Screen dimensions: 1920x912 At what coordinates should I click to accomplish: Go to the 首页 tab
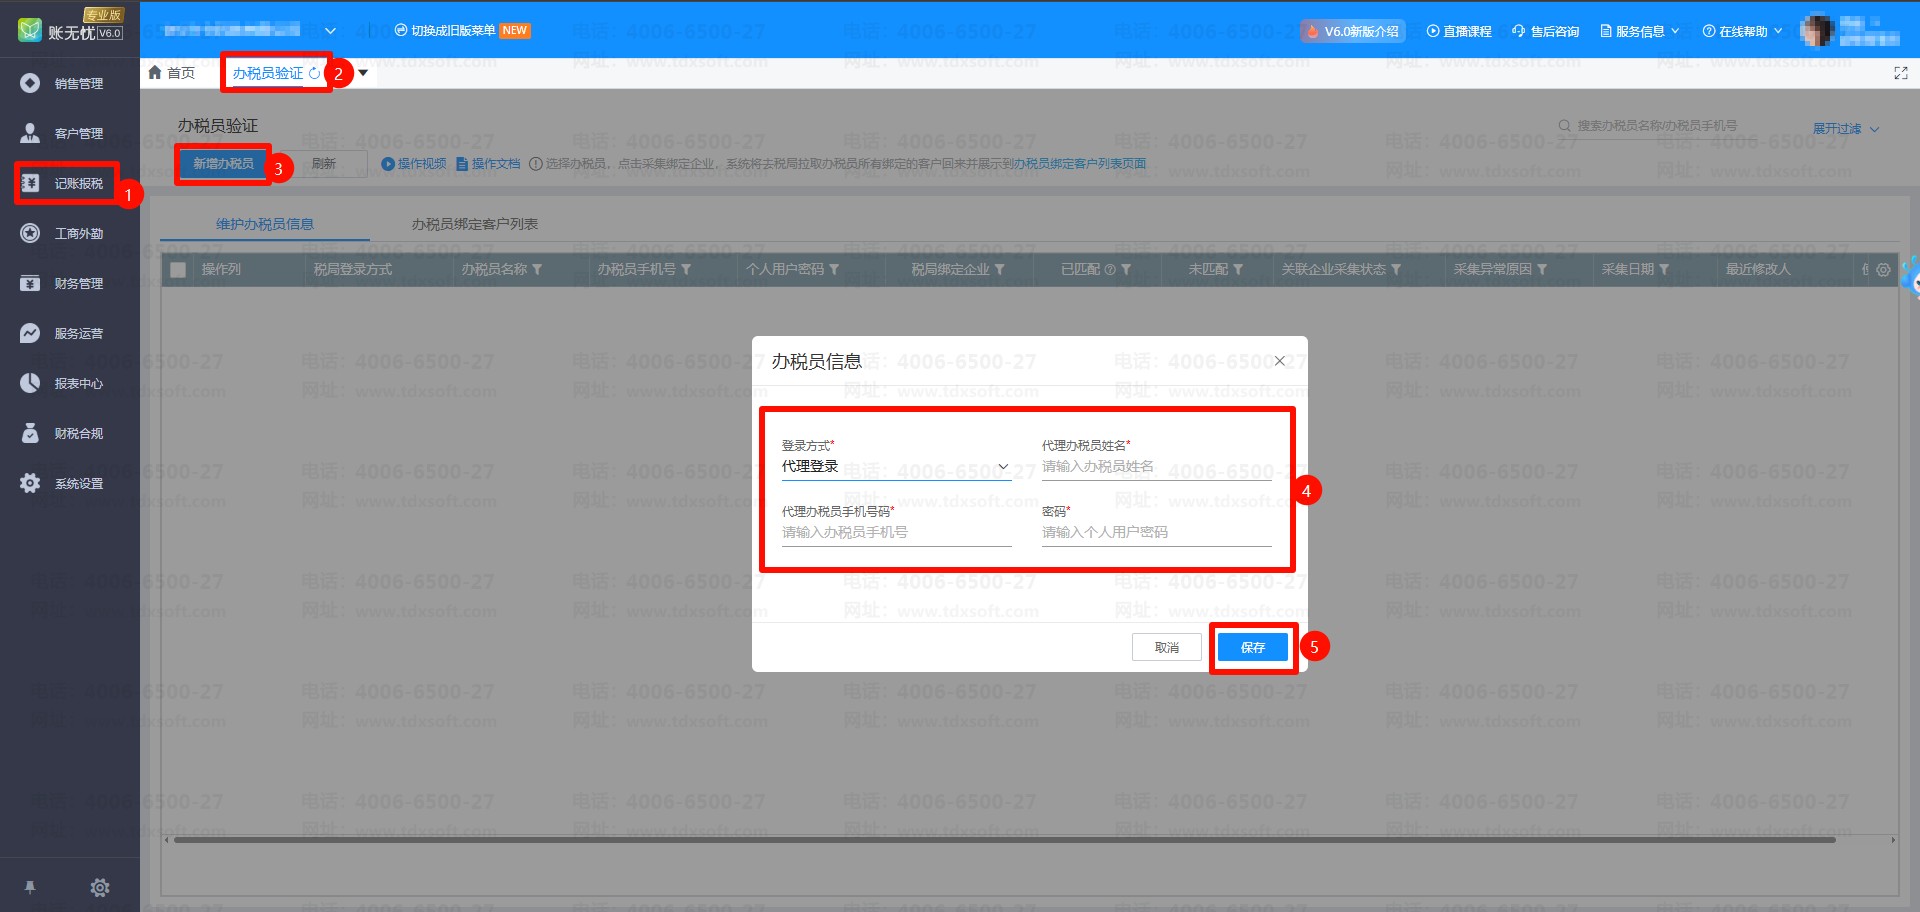pyautogui.click(x=172, y=73)
